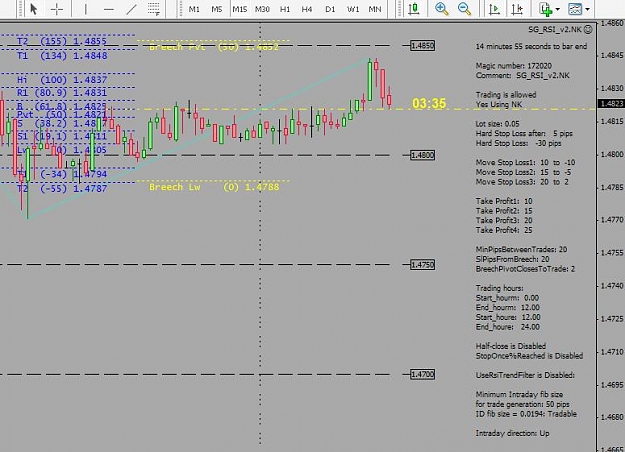Choose the vertical line drawing tool

(x=85, y=9)
